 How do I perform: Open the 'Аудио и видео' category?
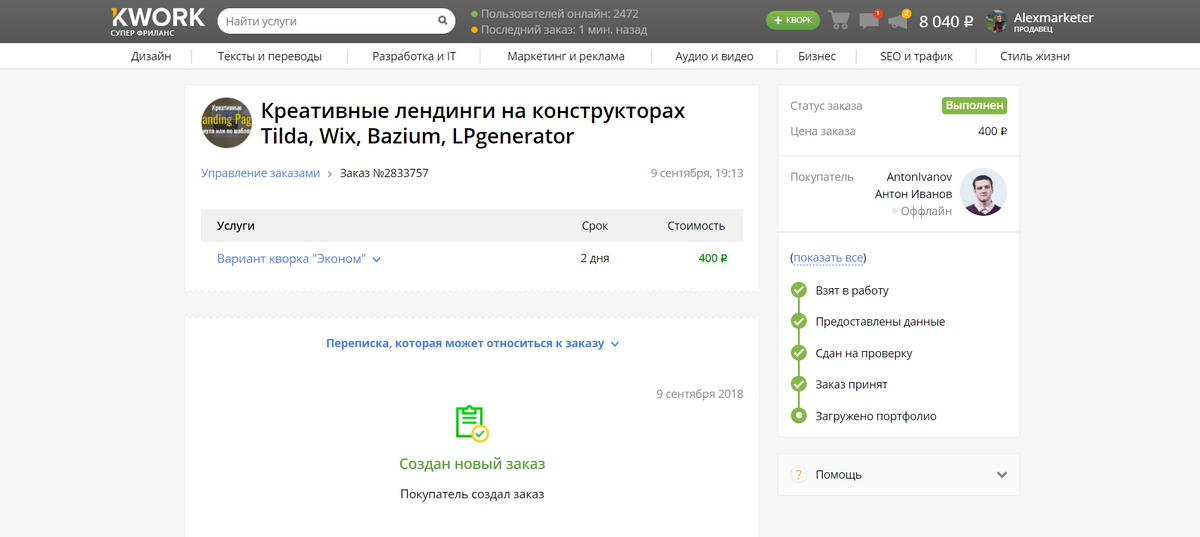714,56
